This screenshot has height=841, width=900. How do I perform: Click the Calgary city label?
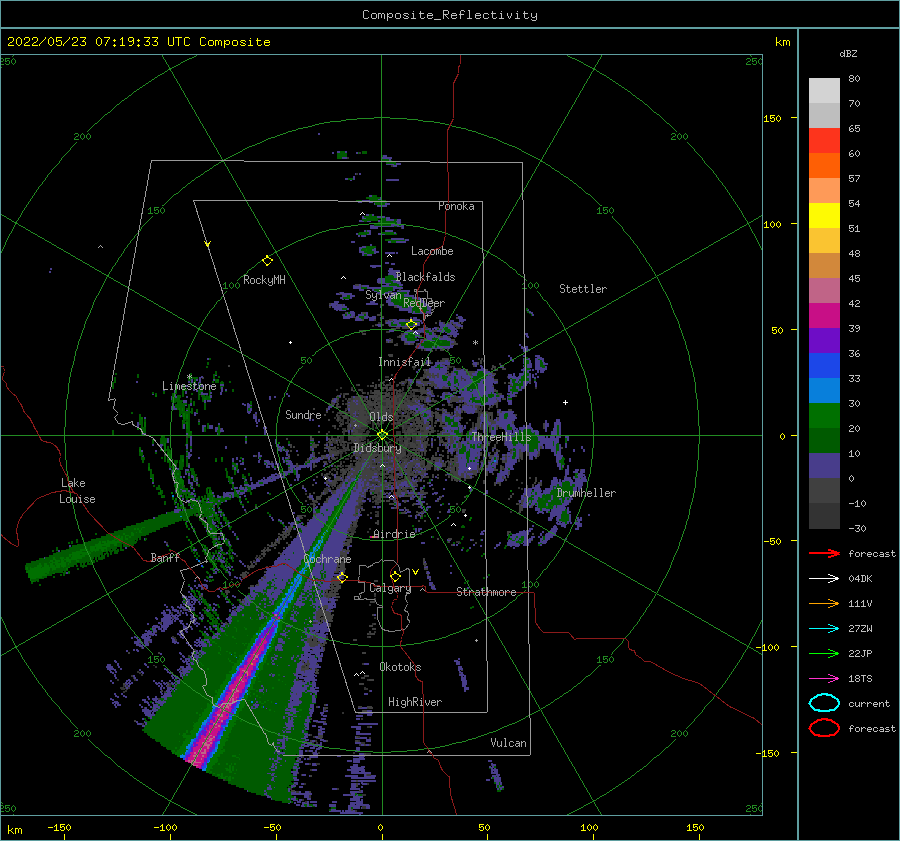(x=390, y=588)
